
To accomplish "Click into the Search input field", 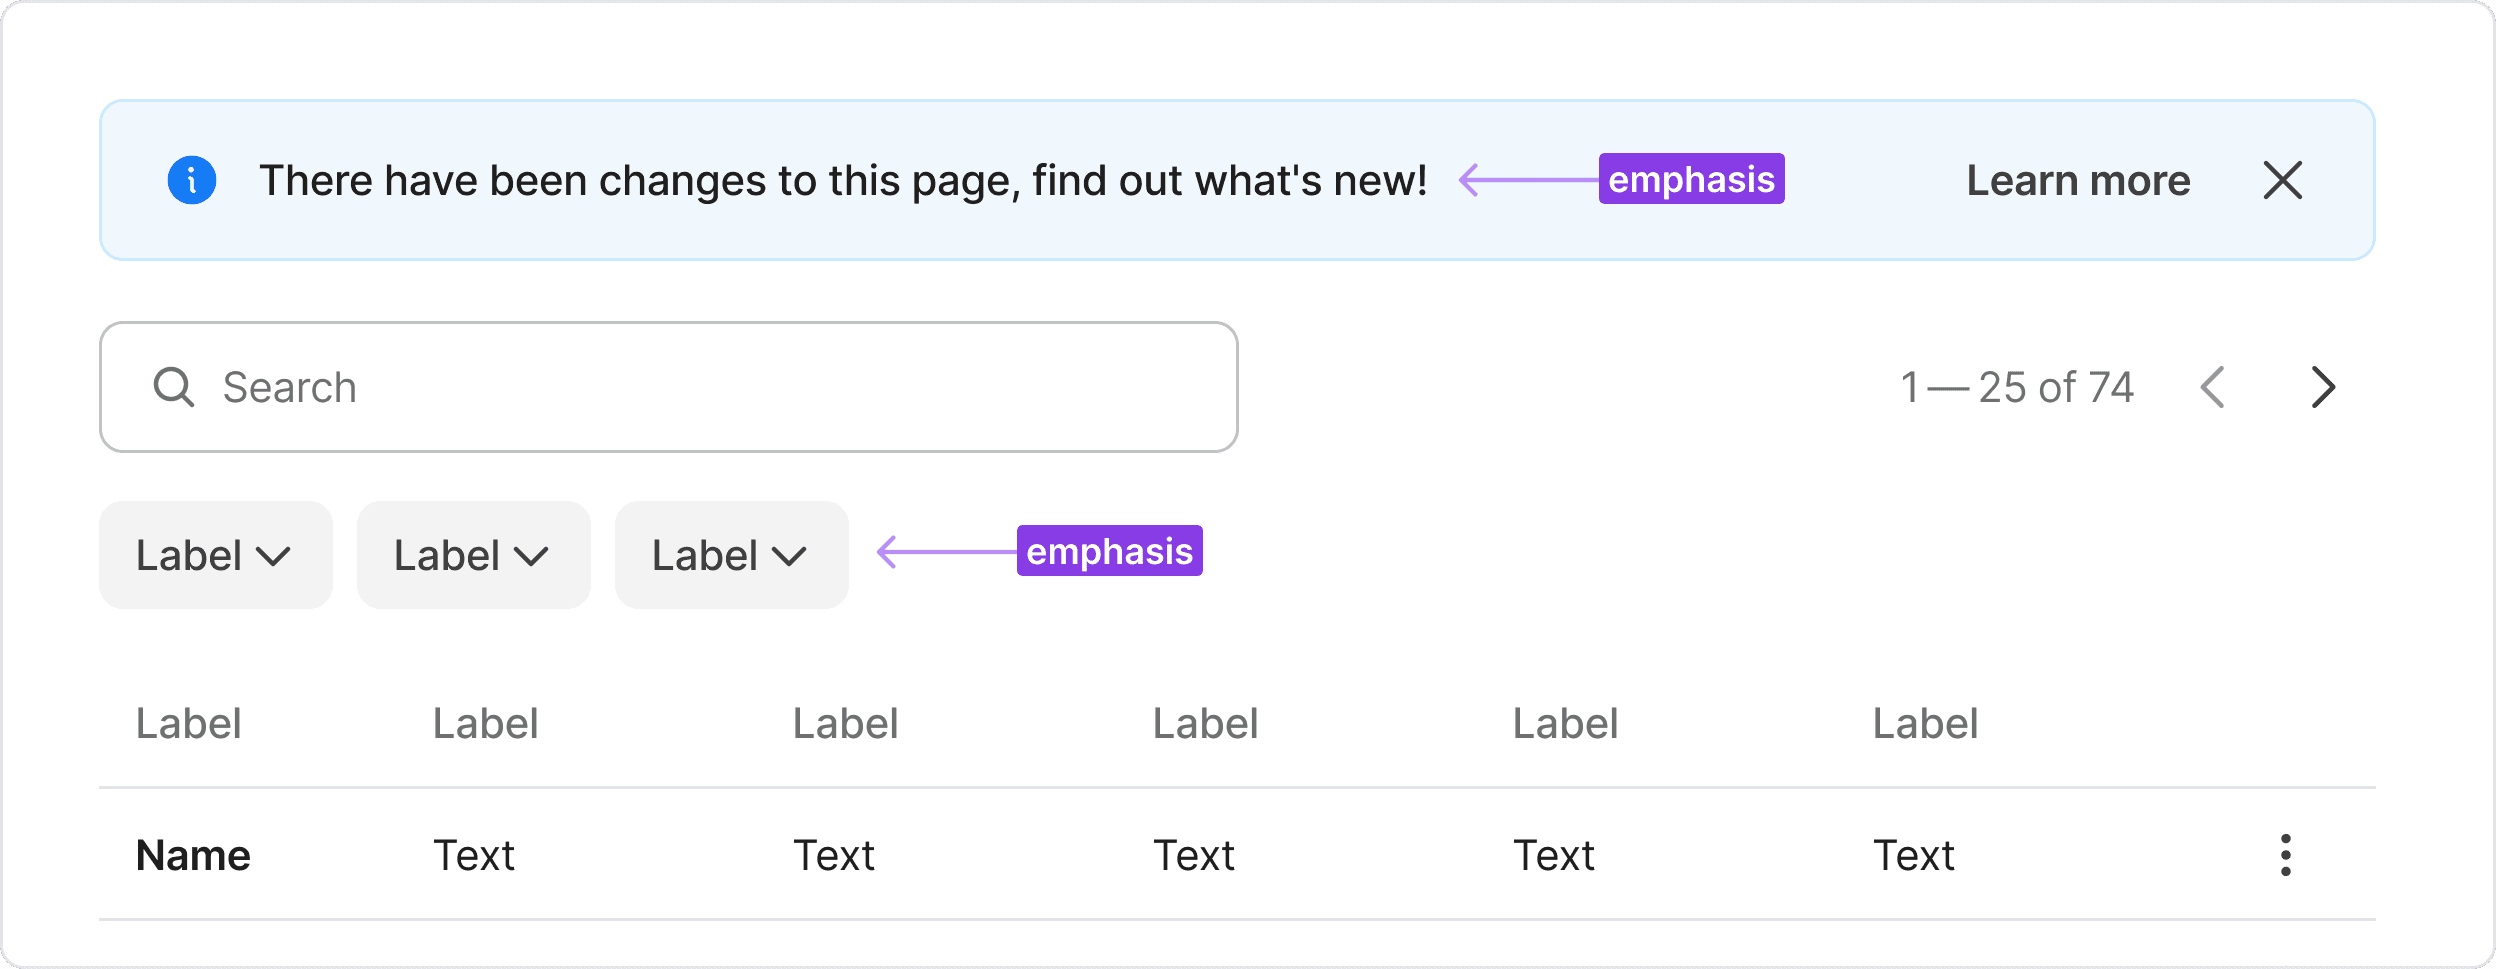I will 700,387.
